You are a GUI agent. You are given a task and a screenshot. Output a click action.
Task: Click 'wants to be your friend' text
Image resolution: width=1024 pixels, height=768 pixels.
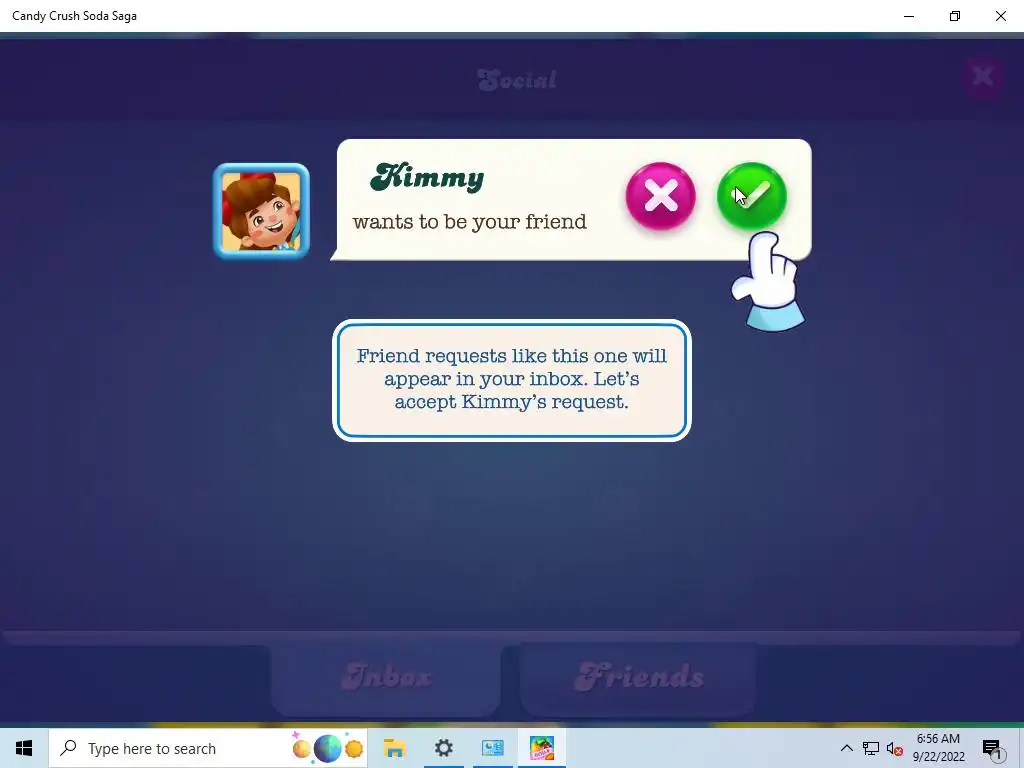(x=470, y=221)
